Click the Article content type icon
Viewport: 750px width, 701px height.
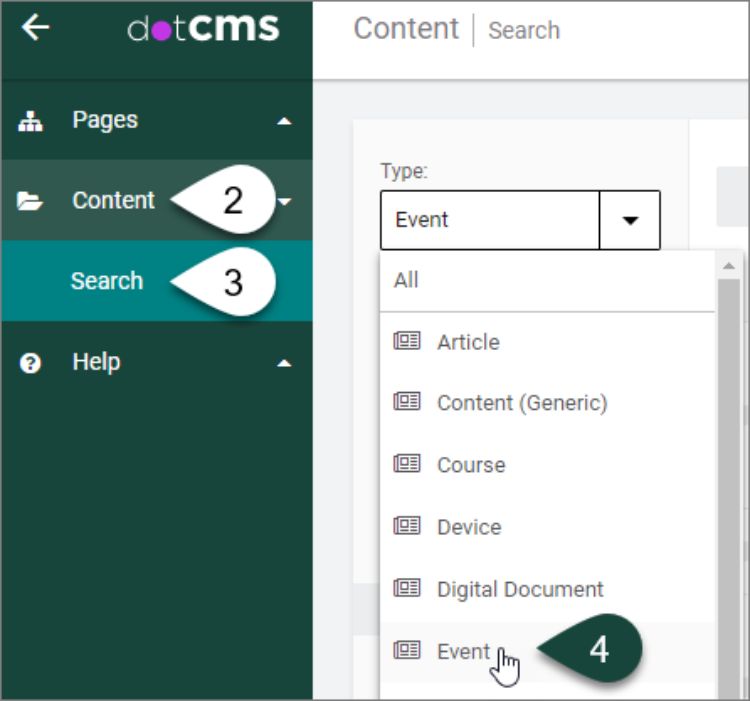(407, 341)
